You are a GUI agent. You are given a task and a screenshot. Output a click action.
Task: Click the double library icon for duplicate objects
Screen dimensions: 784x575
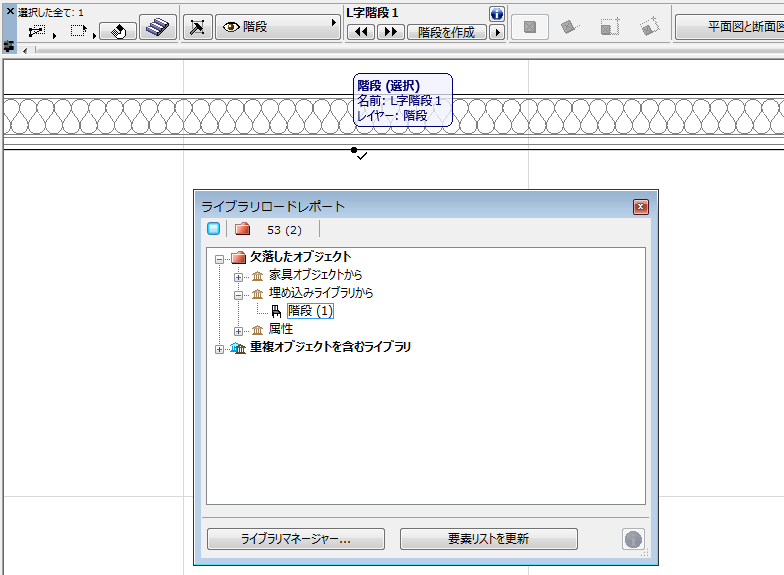coord(238,348)
